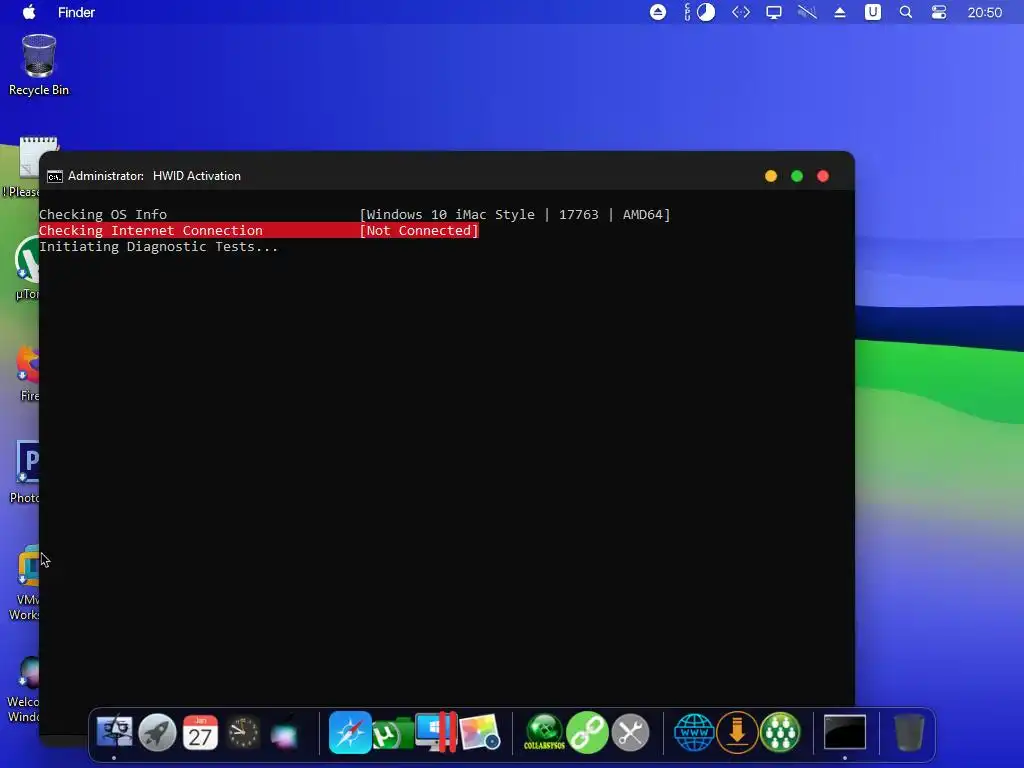The image size is (1024, 768).
Task: Open Launchpad rocket icon in dock
Action: [157, 732]
